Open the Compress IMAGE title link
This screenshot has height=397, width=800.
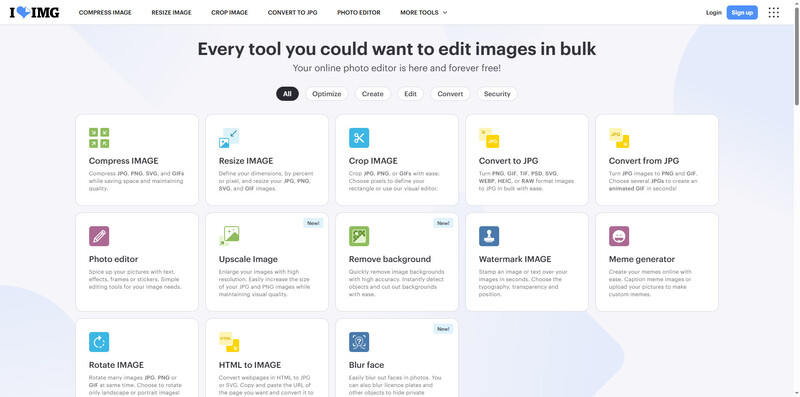click(x=123, y=161)
